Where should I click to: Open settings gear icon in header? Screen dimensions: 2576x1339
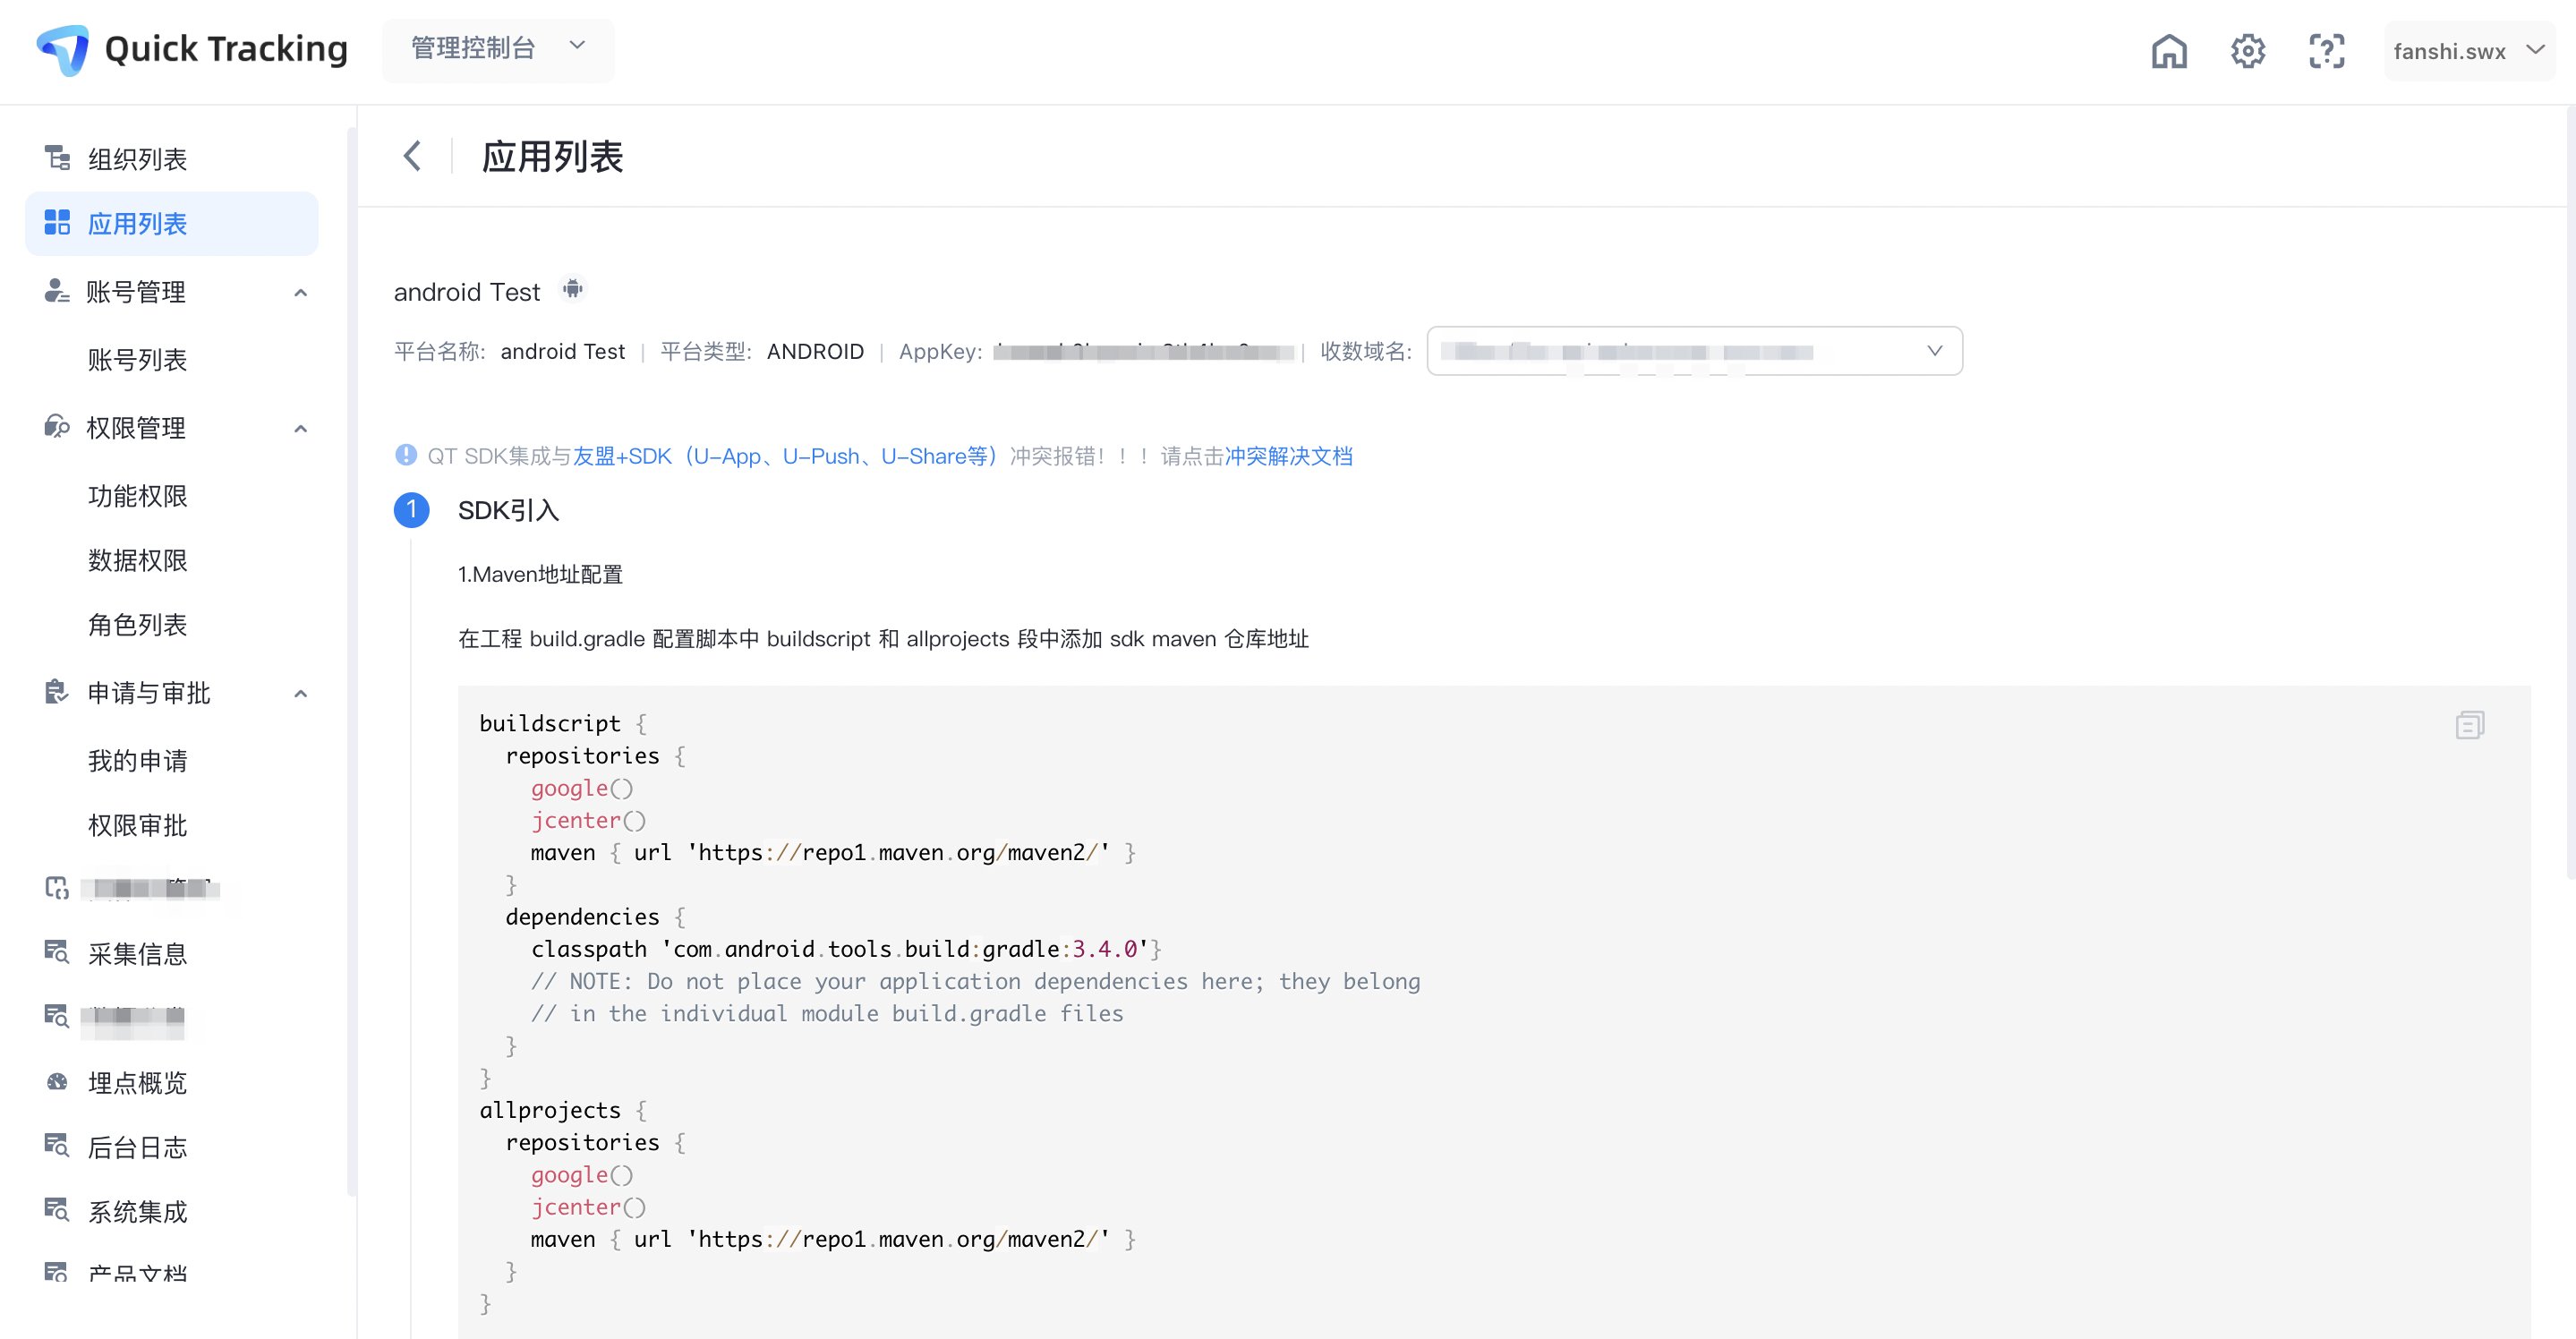(2247, 51)
